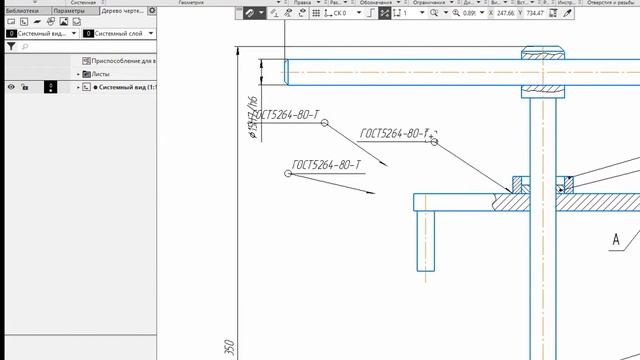
Task: Click the icon left of value 1
Action: [397, 13]
